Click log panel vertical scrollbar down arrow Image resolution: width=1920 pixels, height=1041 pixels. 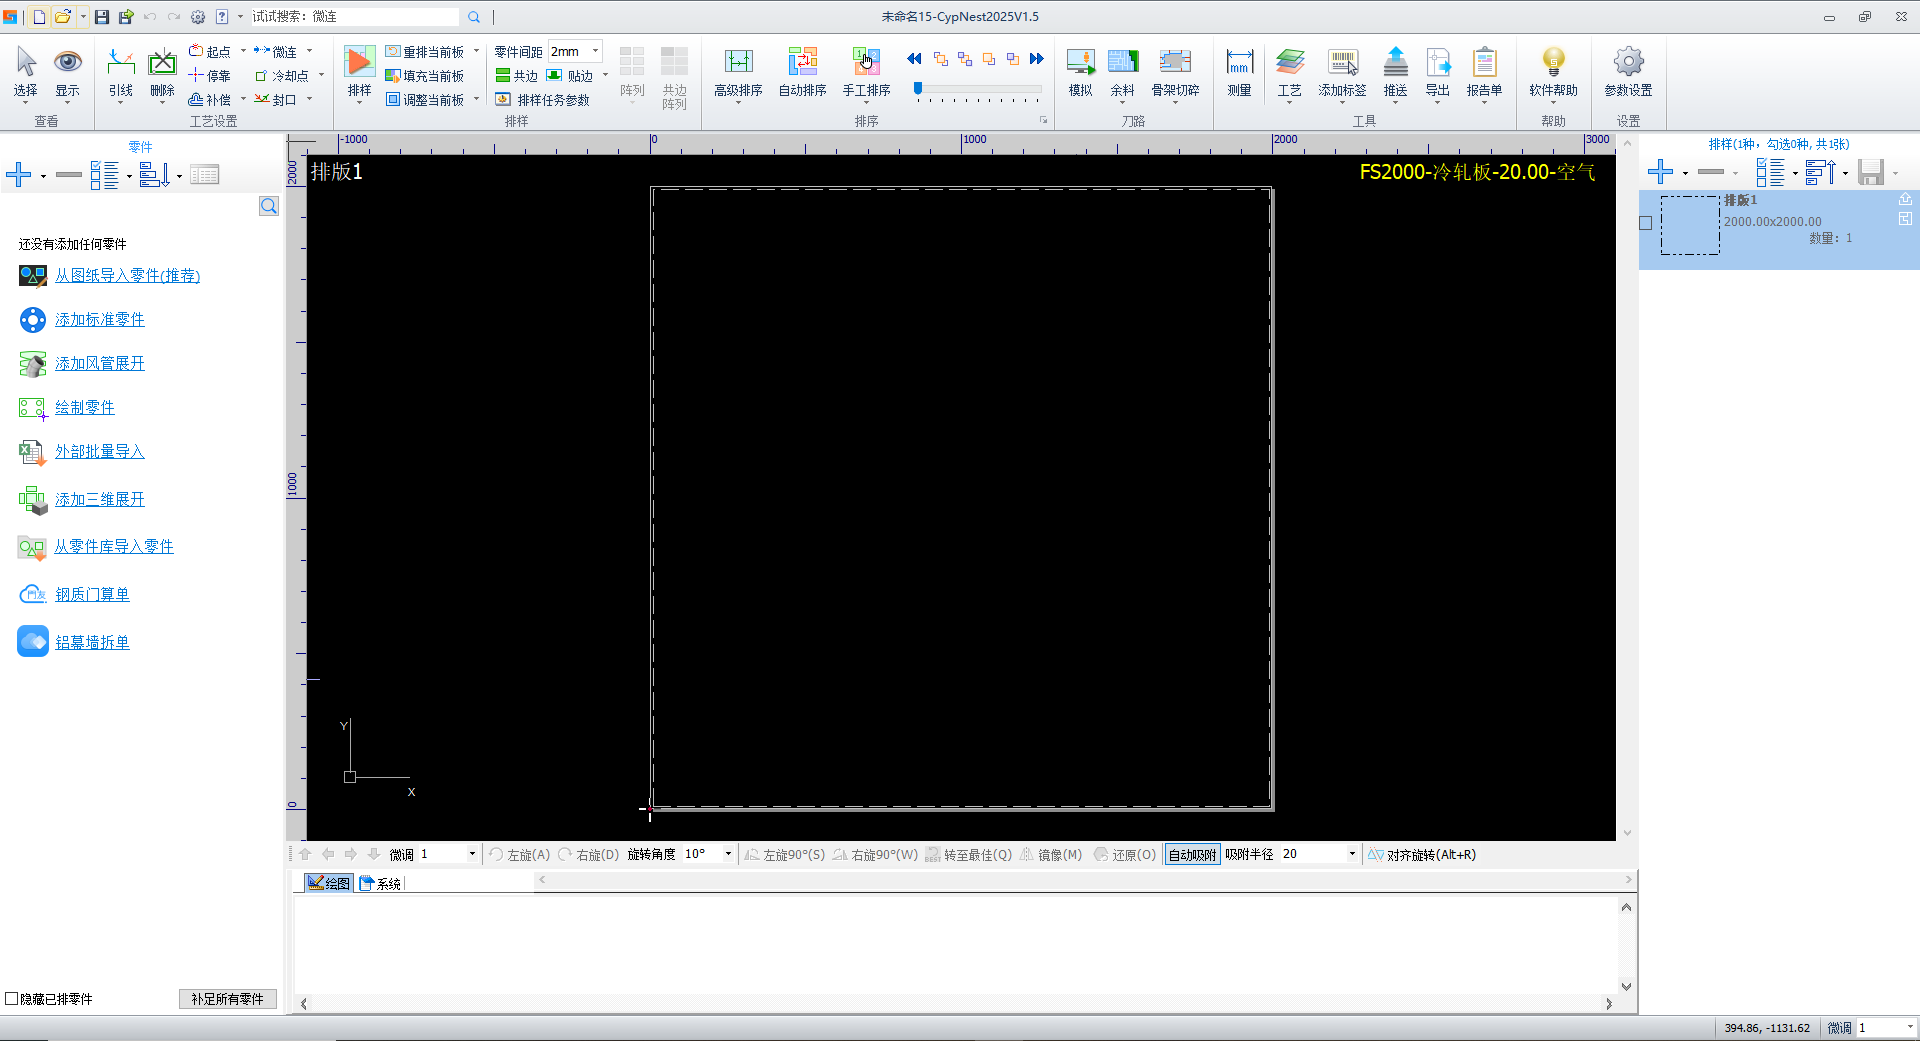click(1626, 986)
